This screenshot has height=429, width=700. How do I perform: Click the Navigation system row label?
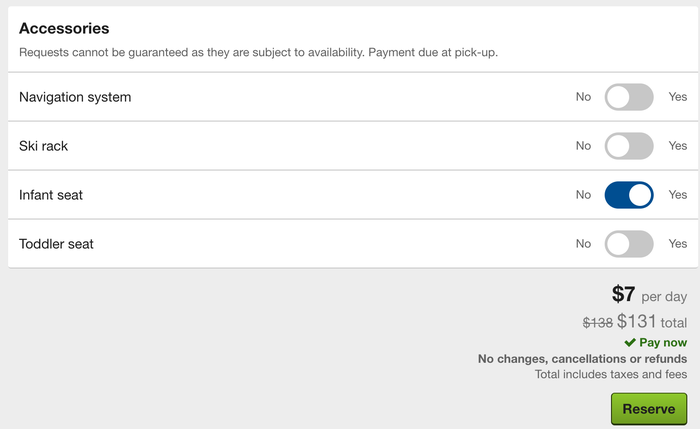pyautogui.click(x=75, y=97)
